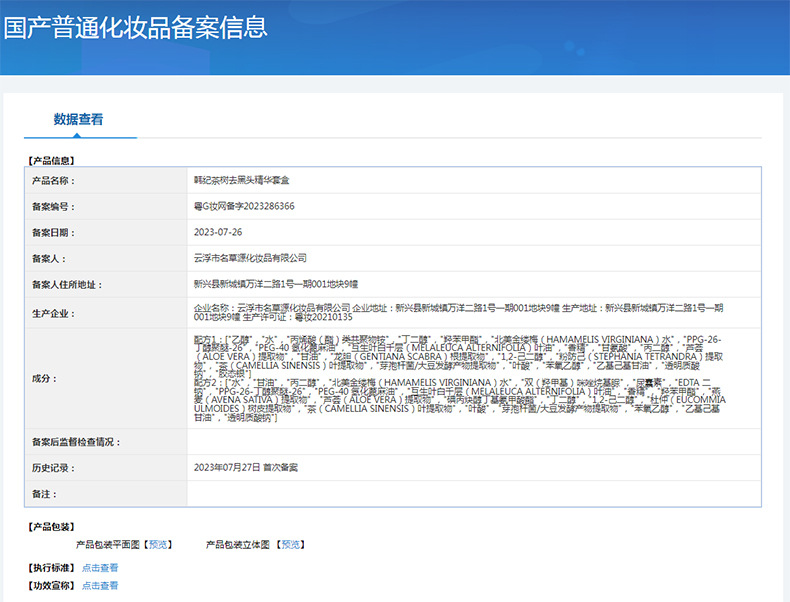Open 点击查看 link for 功效宣称
Viewport: 790px width, 602px height.
coord(100,585)
